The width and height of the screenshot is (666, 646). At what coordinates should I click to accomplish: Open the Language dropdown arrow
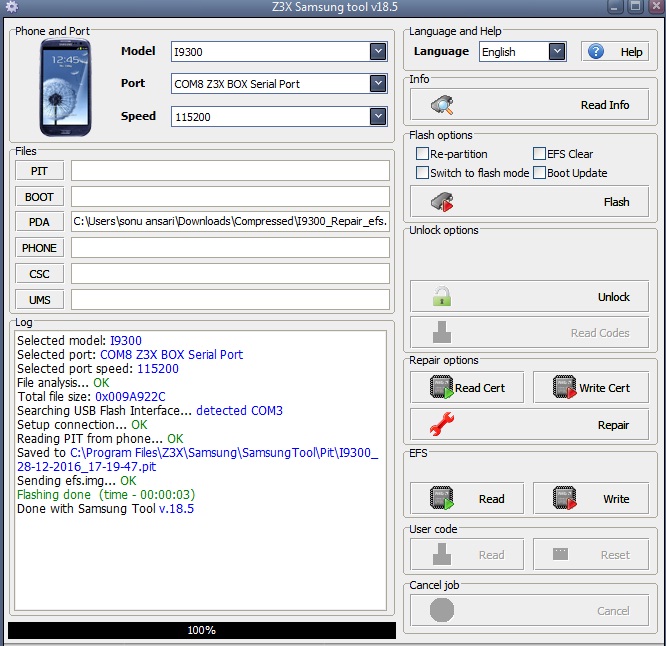point(557,51)
